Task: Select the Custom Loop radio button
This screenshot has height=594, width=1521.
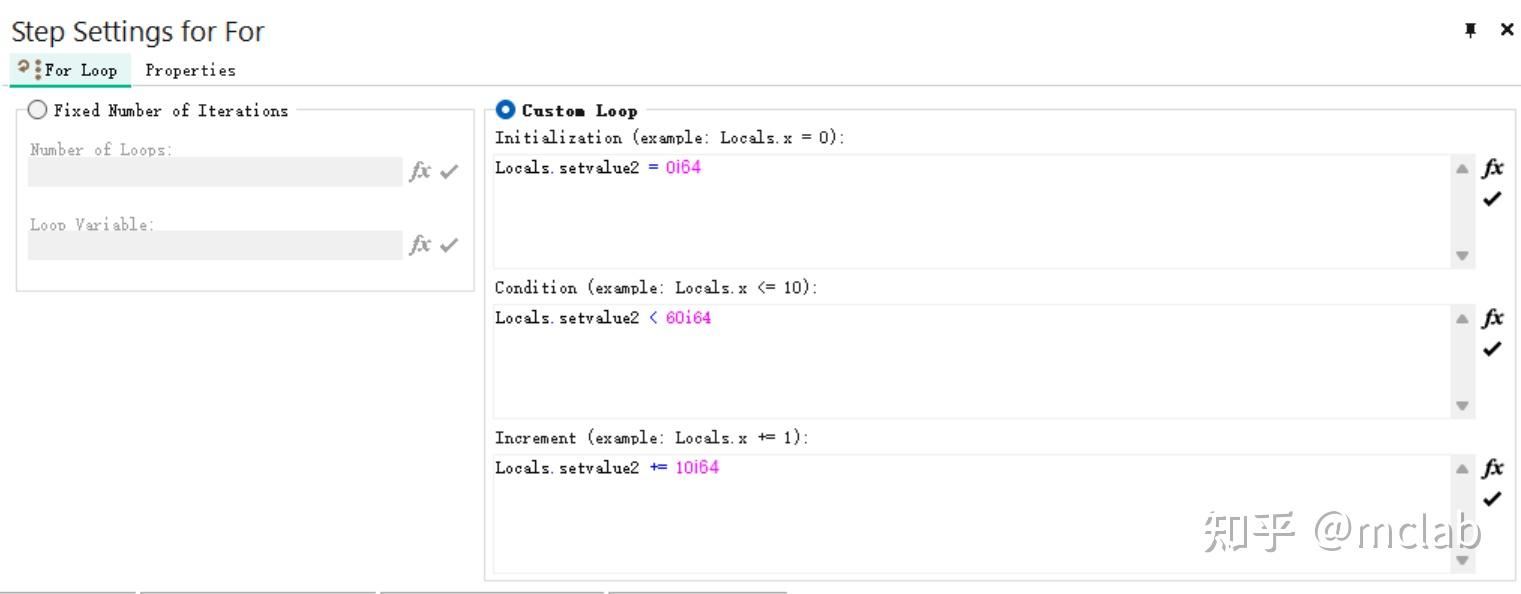Action: pyautogui.click(x=505, y=110)
